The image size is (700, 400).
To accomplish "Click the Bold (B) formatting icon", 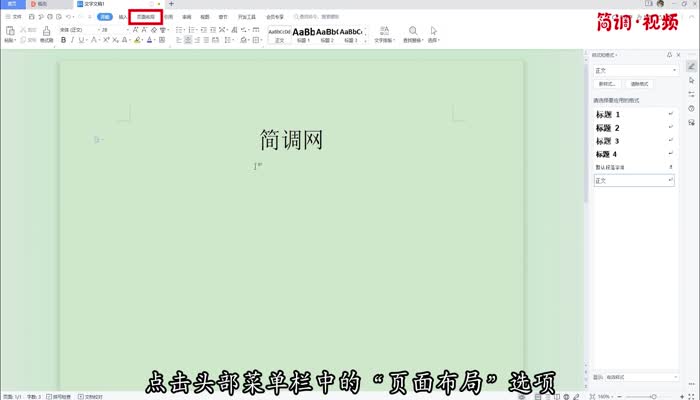I will 63,41.
